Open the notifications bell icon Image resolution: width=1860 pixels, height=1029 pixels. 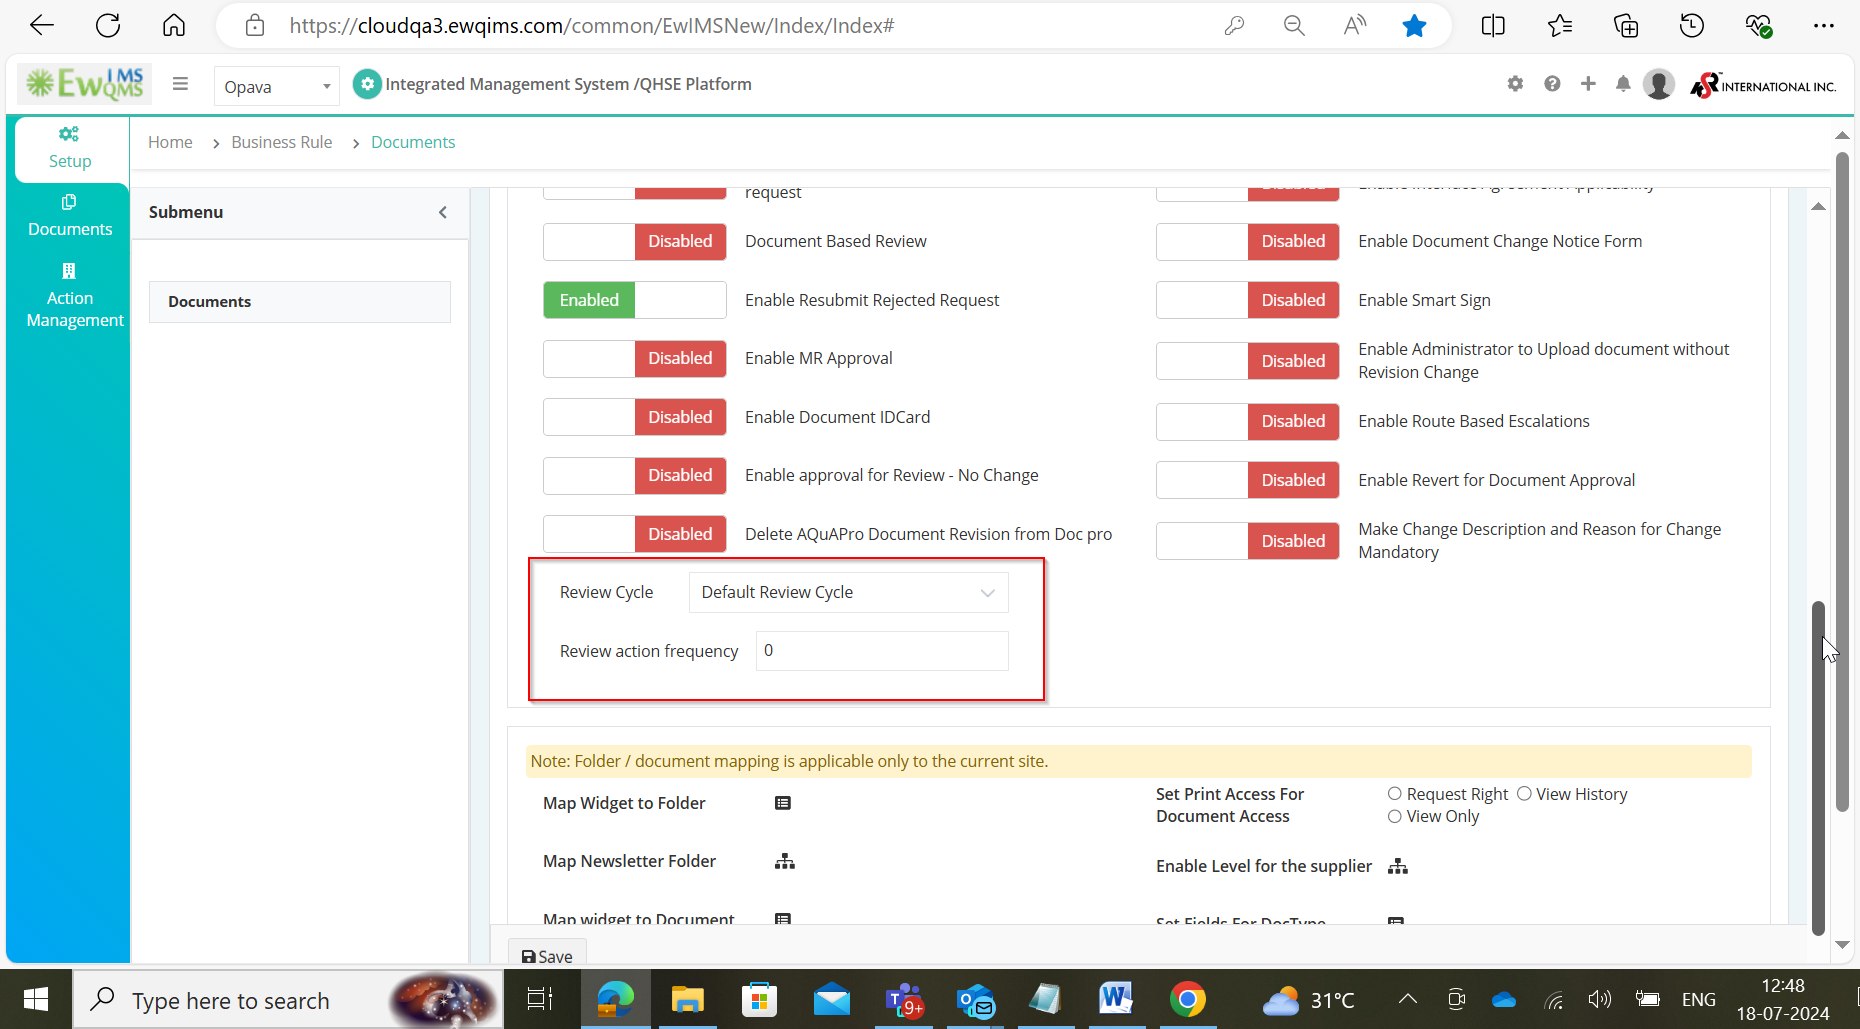1623,84
